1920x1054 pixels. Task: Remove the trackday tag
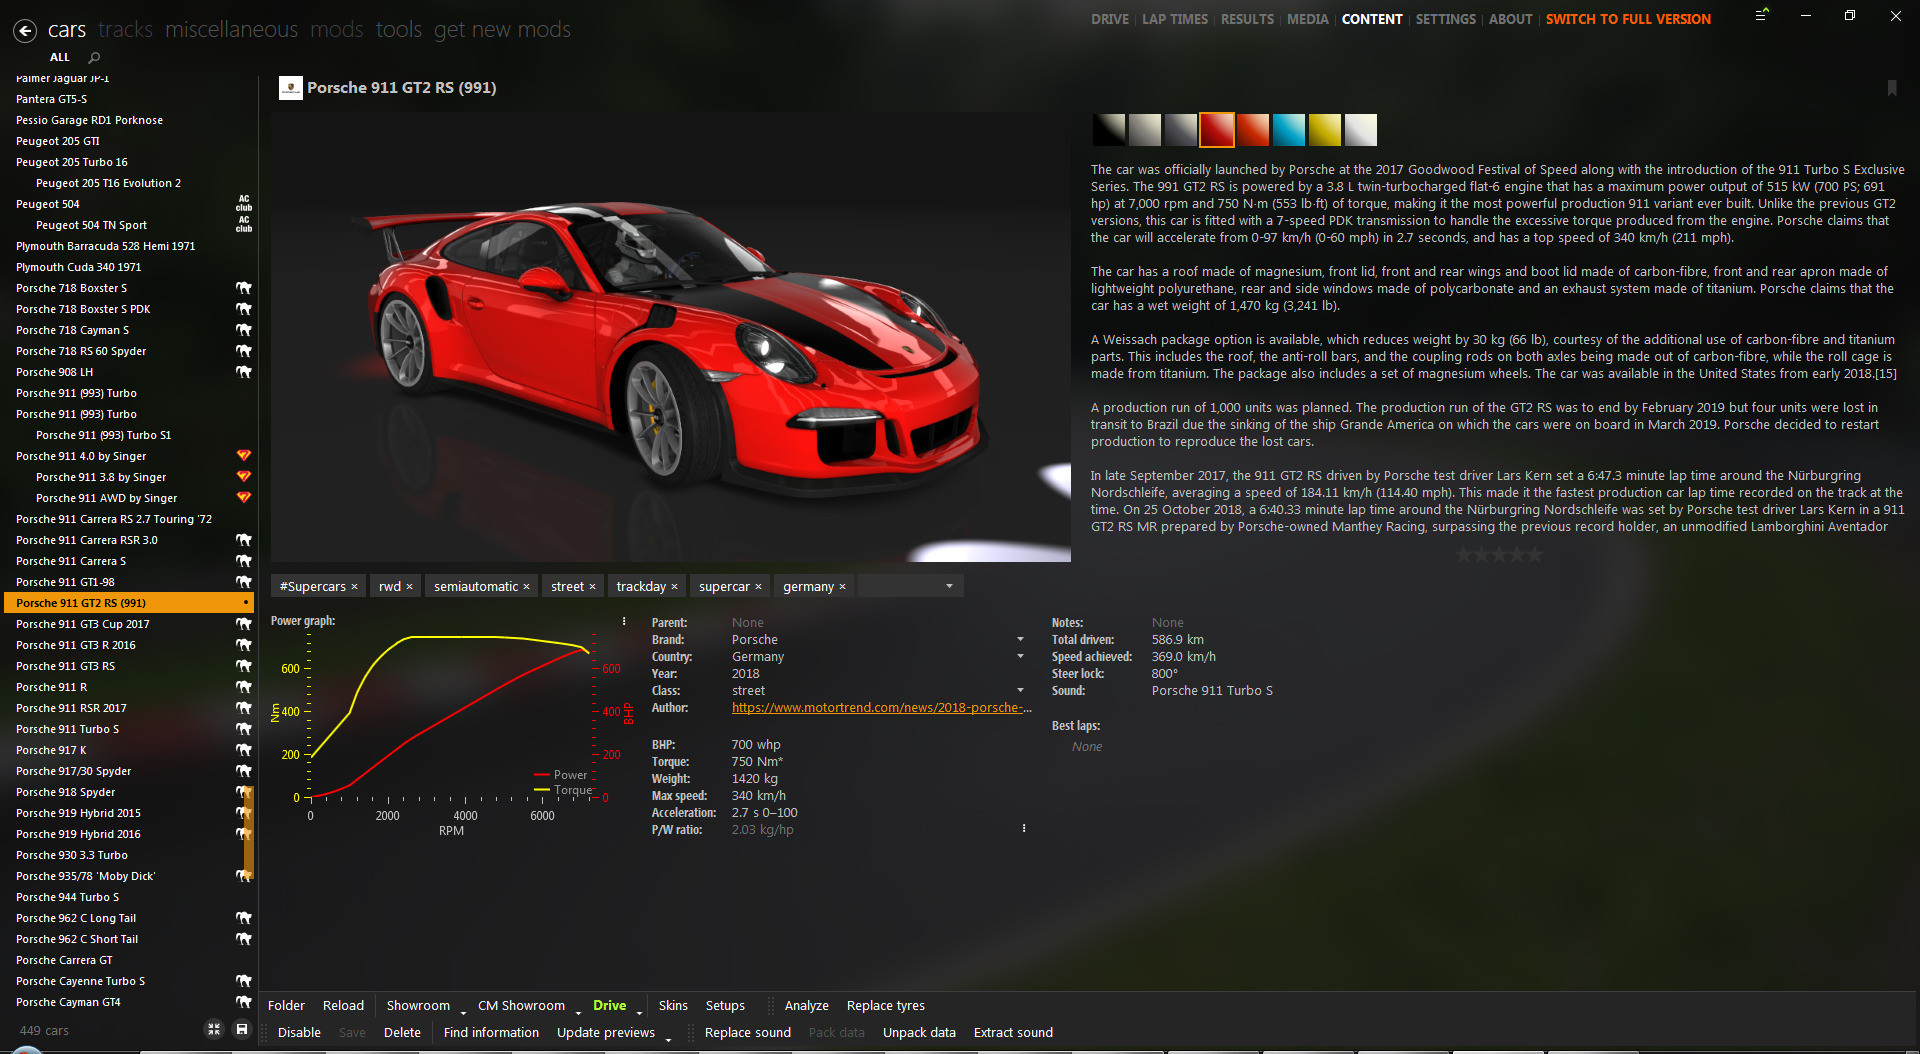[x=674, y=587]
